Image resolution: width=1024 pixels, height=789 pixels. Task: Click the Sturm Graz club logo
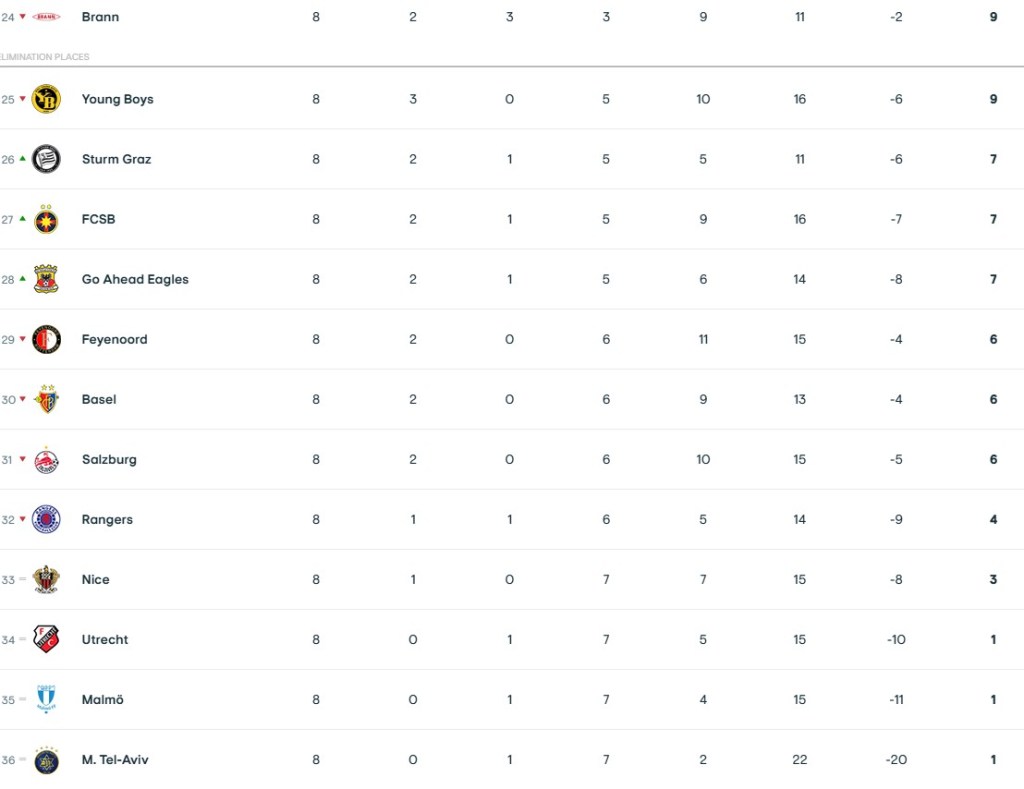46,159
